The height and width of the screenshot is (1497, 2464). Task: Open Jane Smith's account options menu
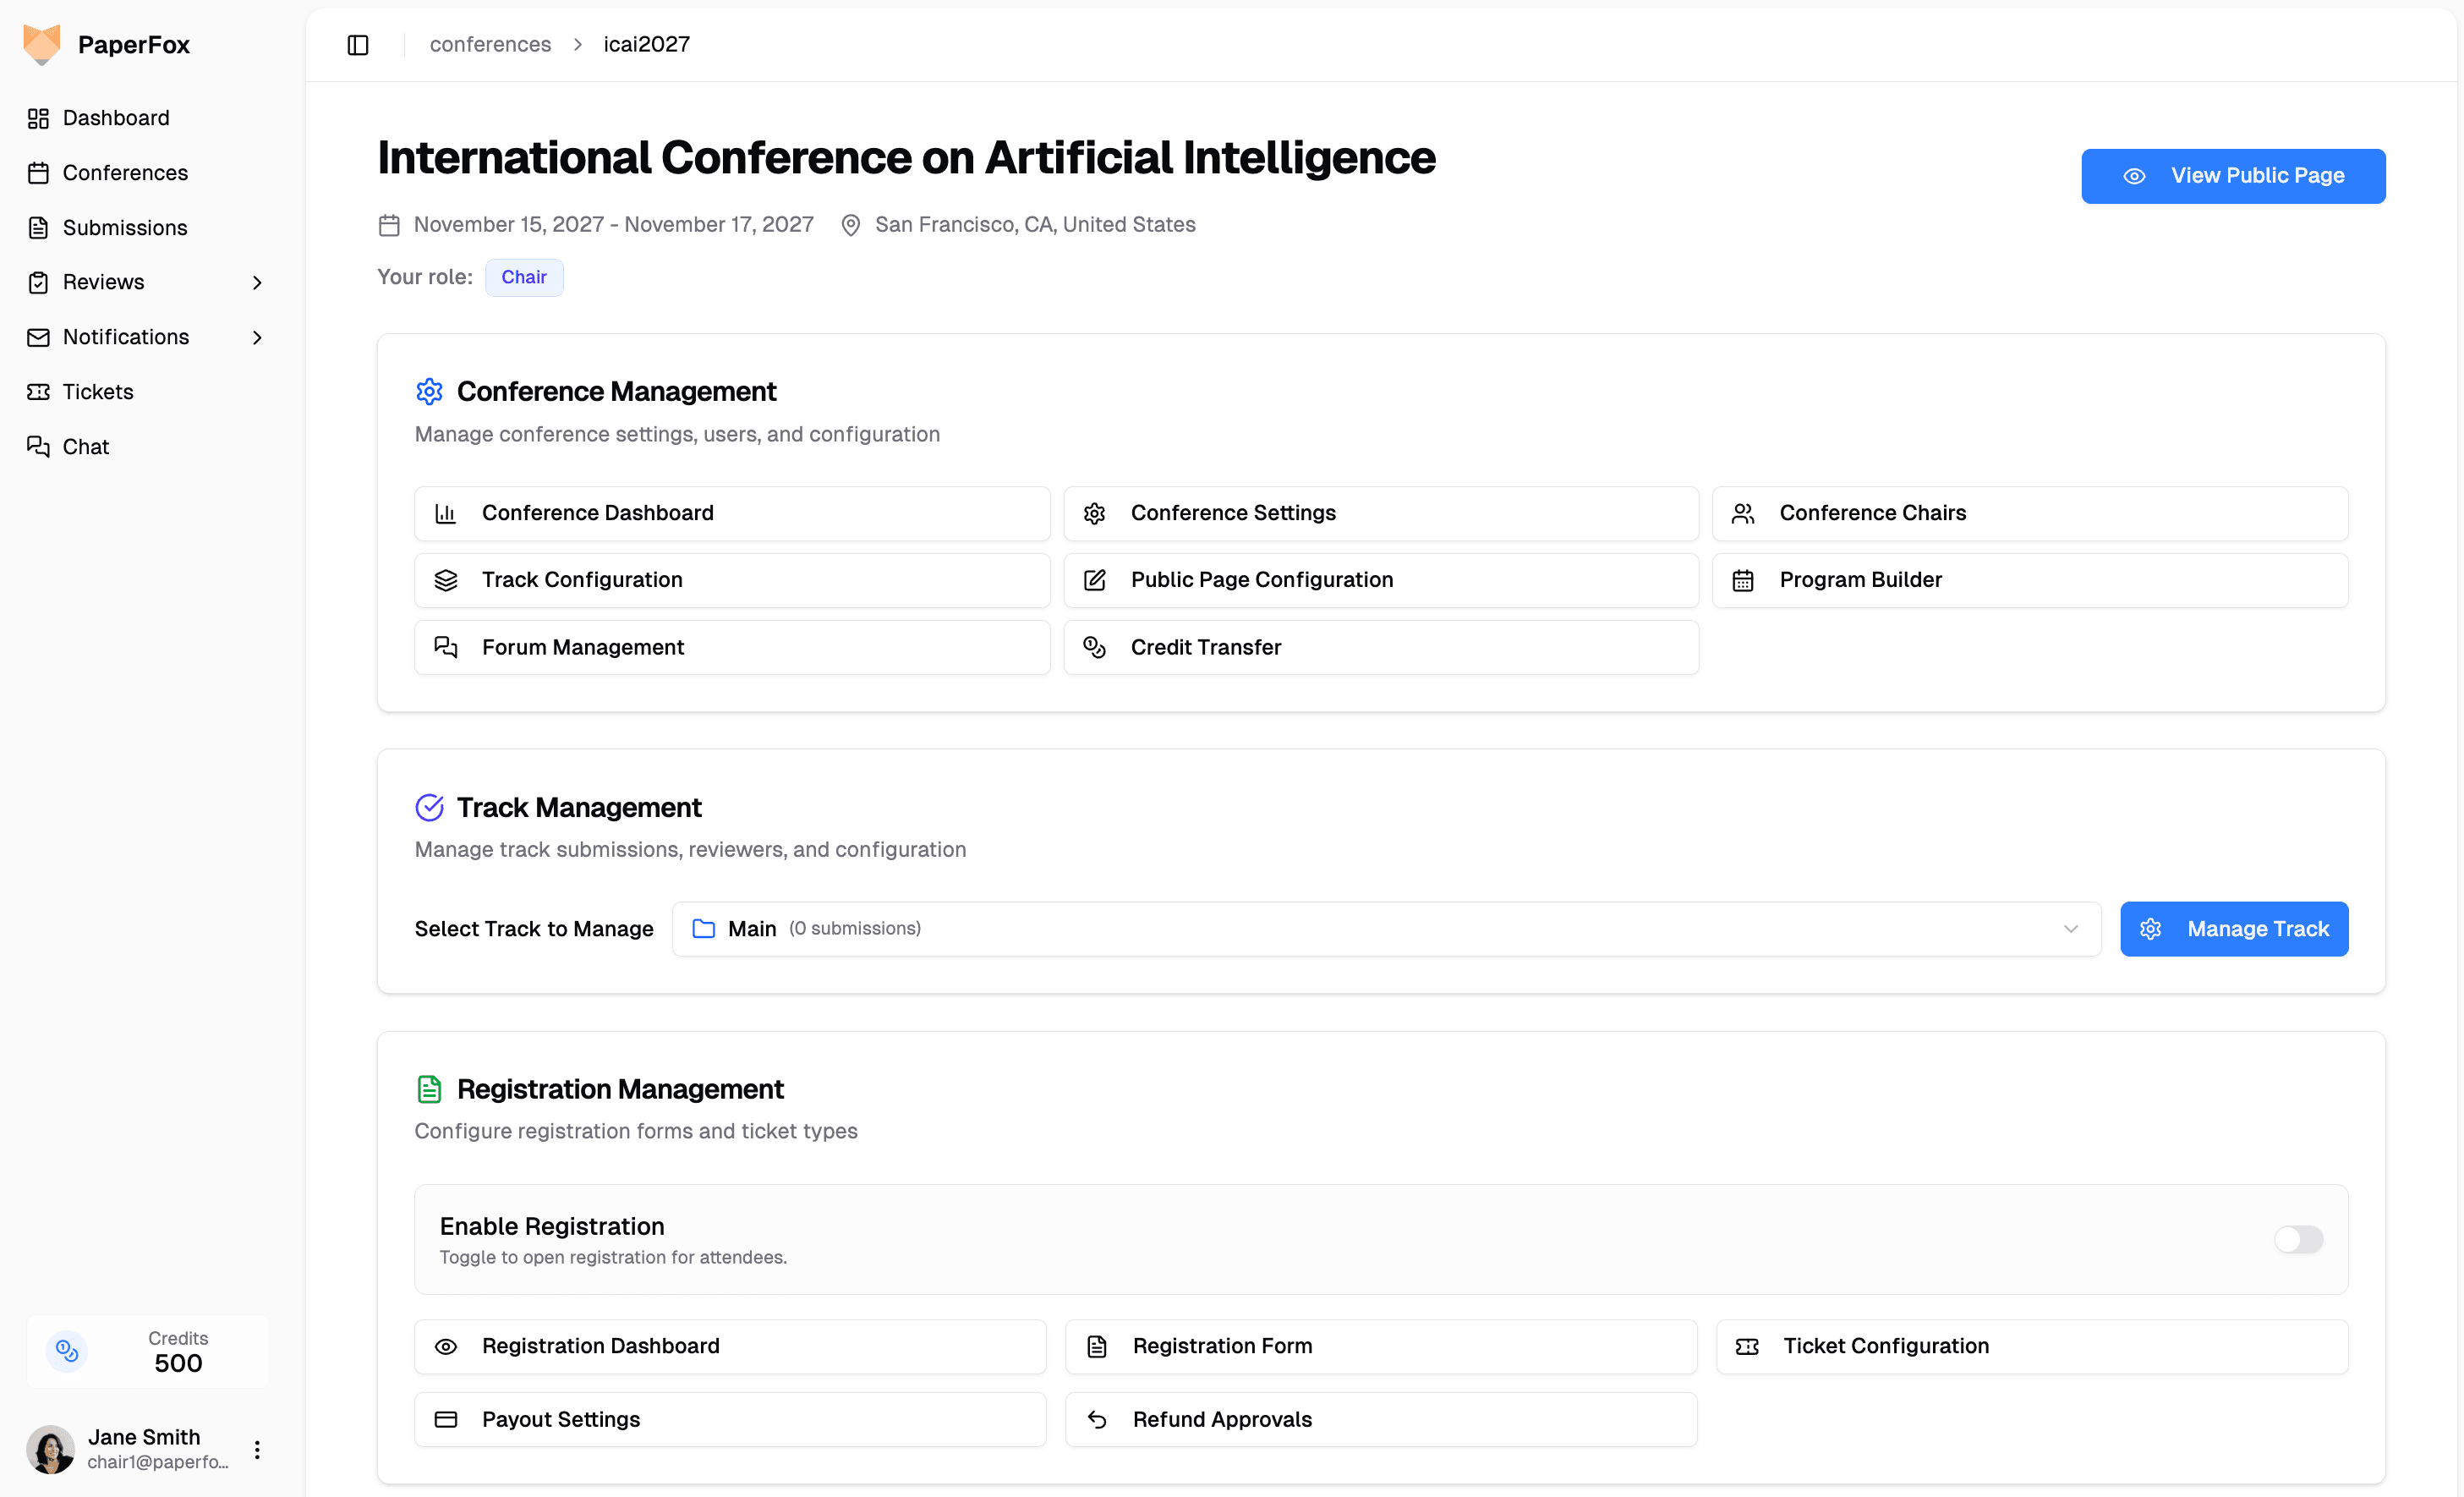pos(256,1448)
